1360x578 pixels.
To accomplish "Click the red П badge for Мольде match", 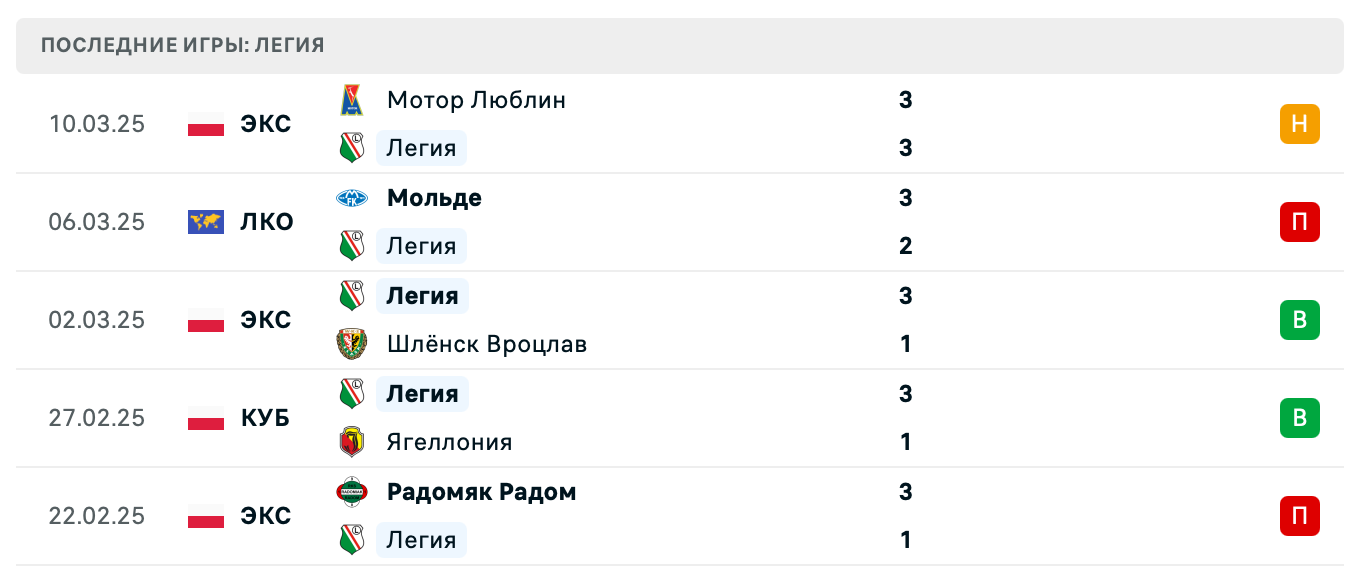I will [x=1299, y=222].
